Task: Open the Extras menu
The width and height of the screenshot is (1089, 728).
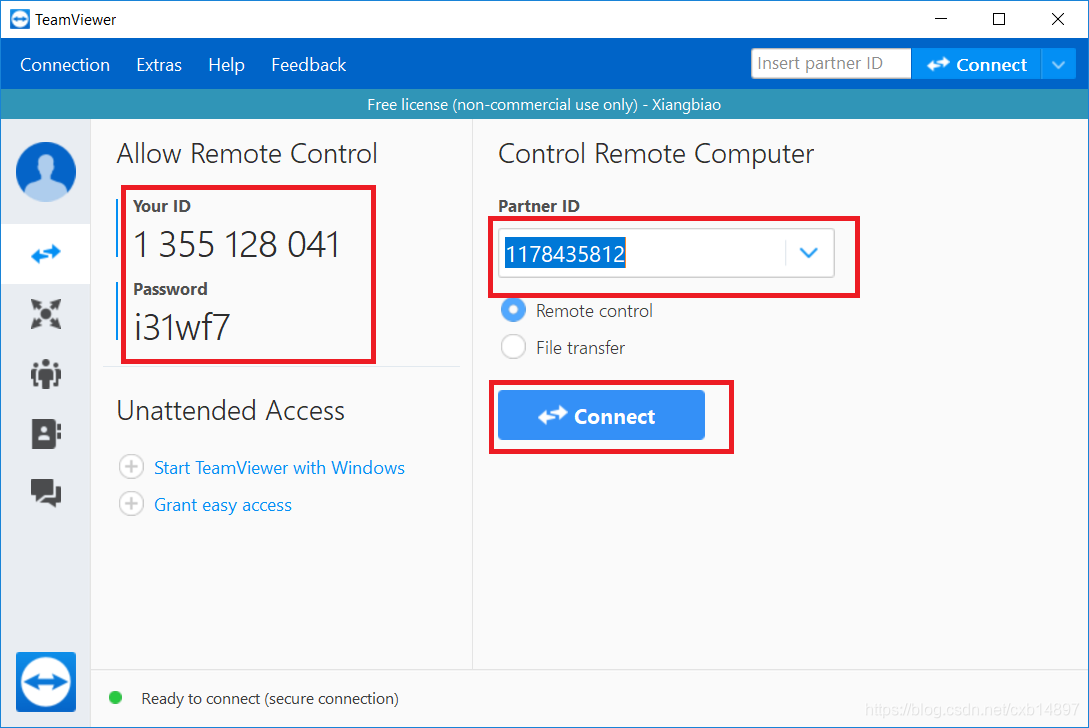Action: (x=159, y=65)
